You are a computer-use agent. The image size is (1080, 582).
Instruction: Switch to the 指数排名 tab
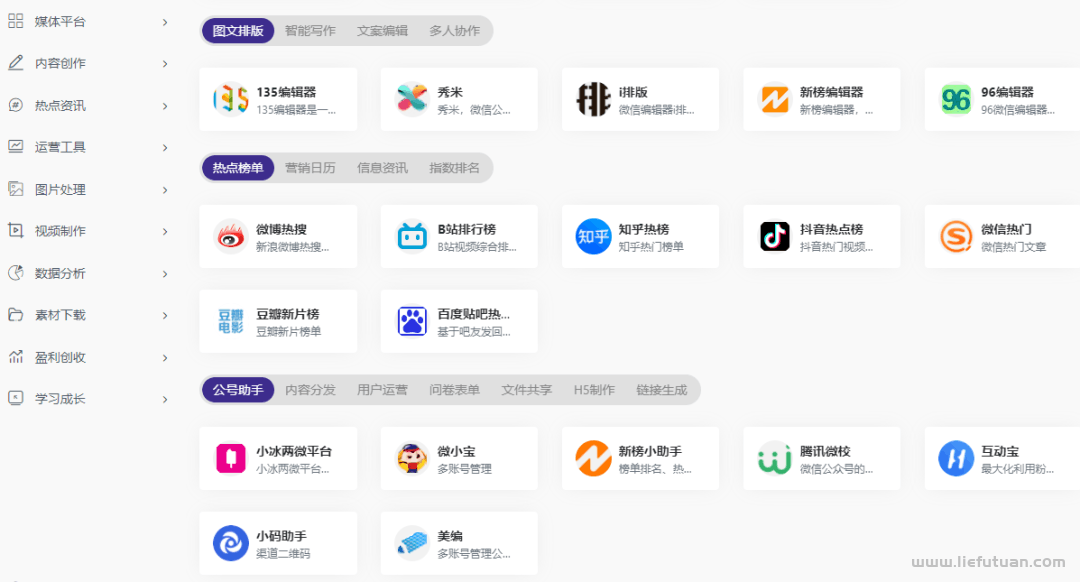[455, 167]
